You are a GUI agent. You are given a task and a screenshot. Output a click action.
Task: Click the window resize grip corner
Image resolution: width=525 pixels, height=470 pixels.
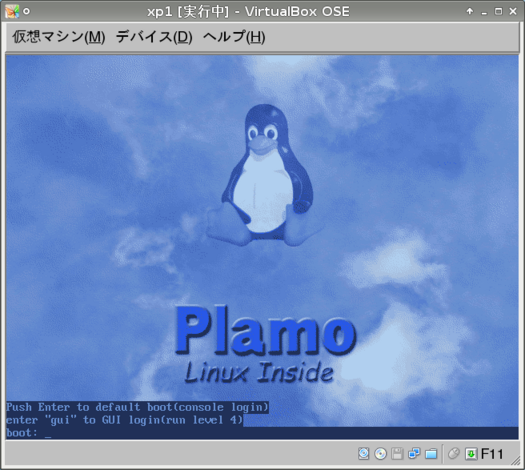[516, 461]
